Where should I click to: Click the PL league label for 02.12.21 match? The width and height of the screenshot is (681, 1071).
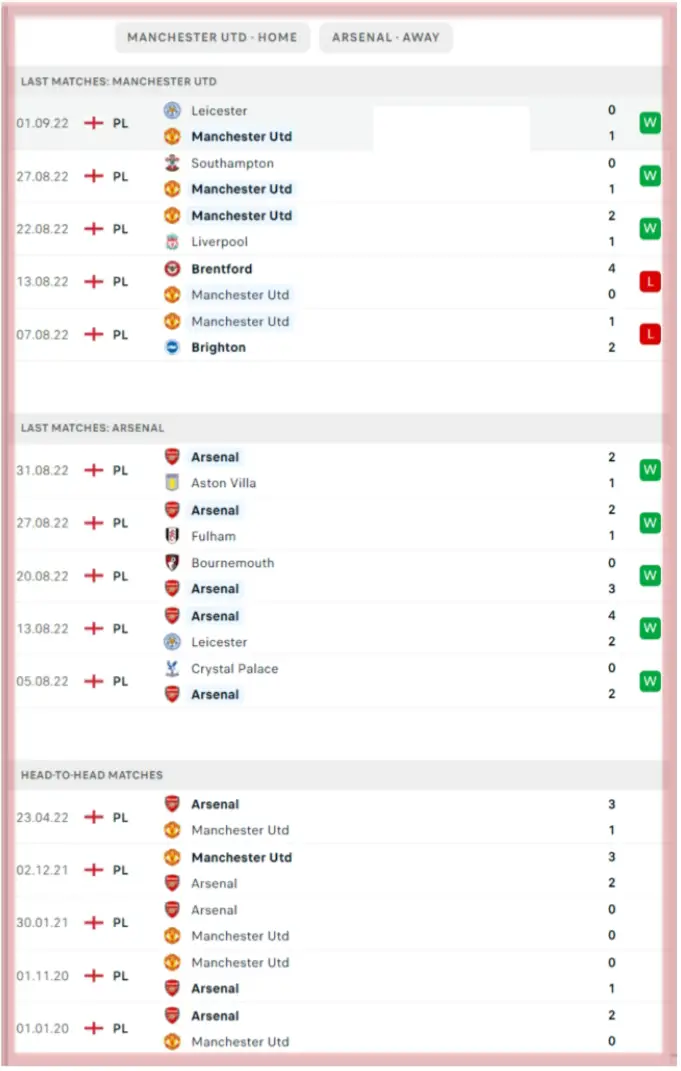click(x=120, y=870)
